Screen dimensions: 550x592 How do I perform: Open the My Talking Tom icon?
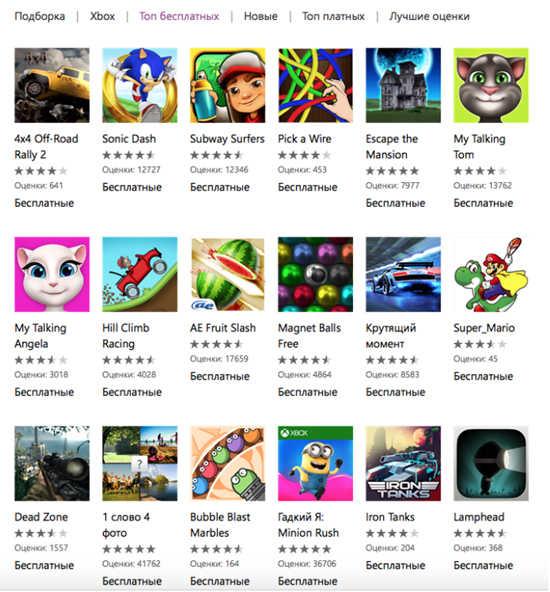[491, 85]
